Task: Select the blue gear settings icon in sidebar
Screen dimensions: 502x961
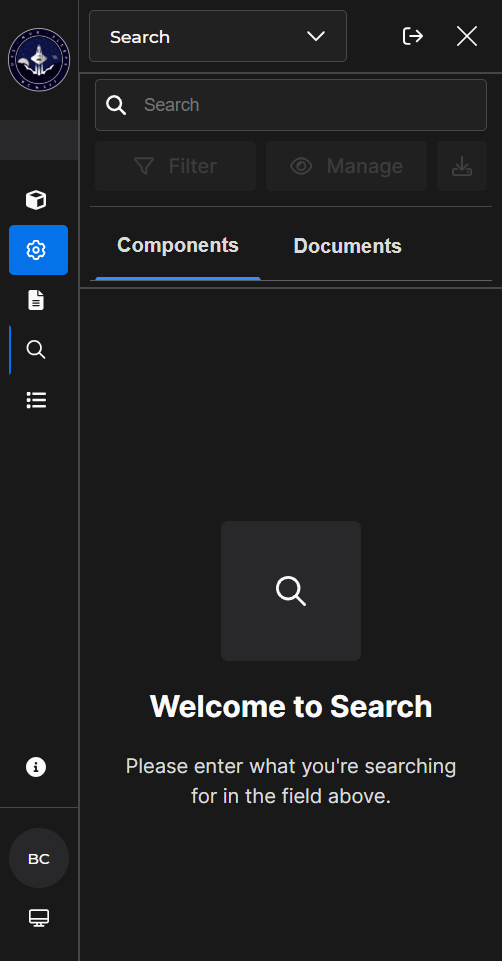Action: tap(39, 250)
